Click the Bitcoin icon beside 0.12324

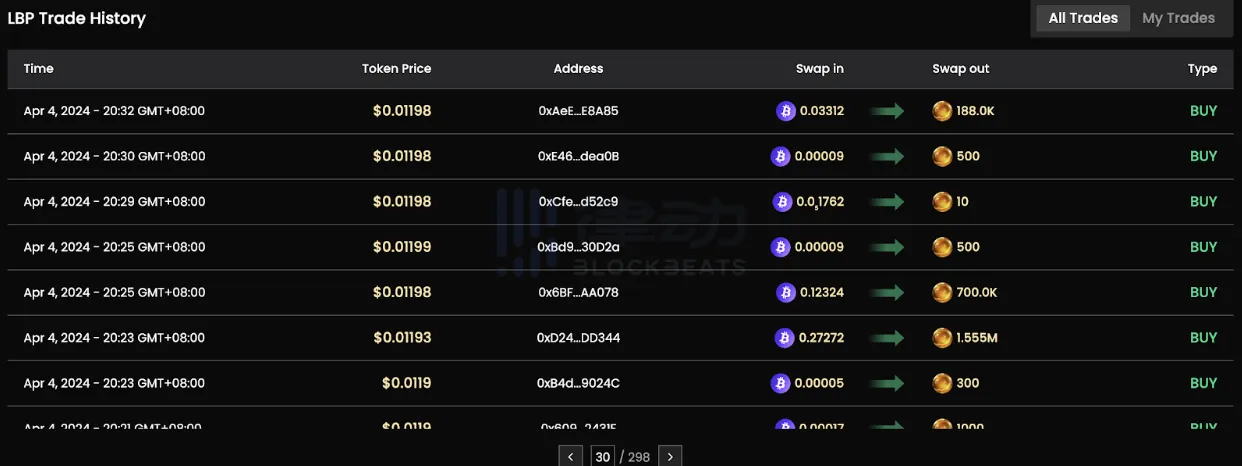(786, 293)
